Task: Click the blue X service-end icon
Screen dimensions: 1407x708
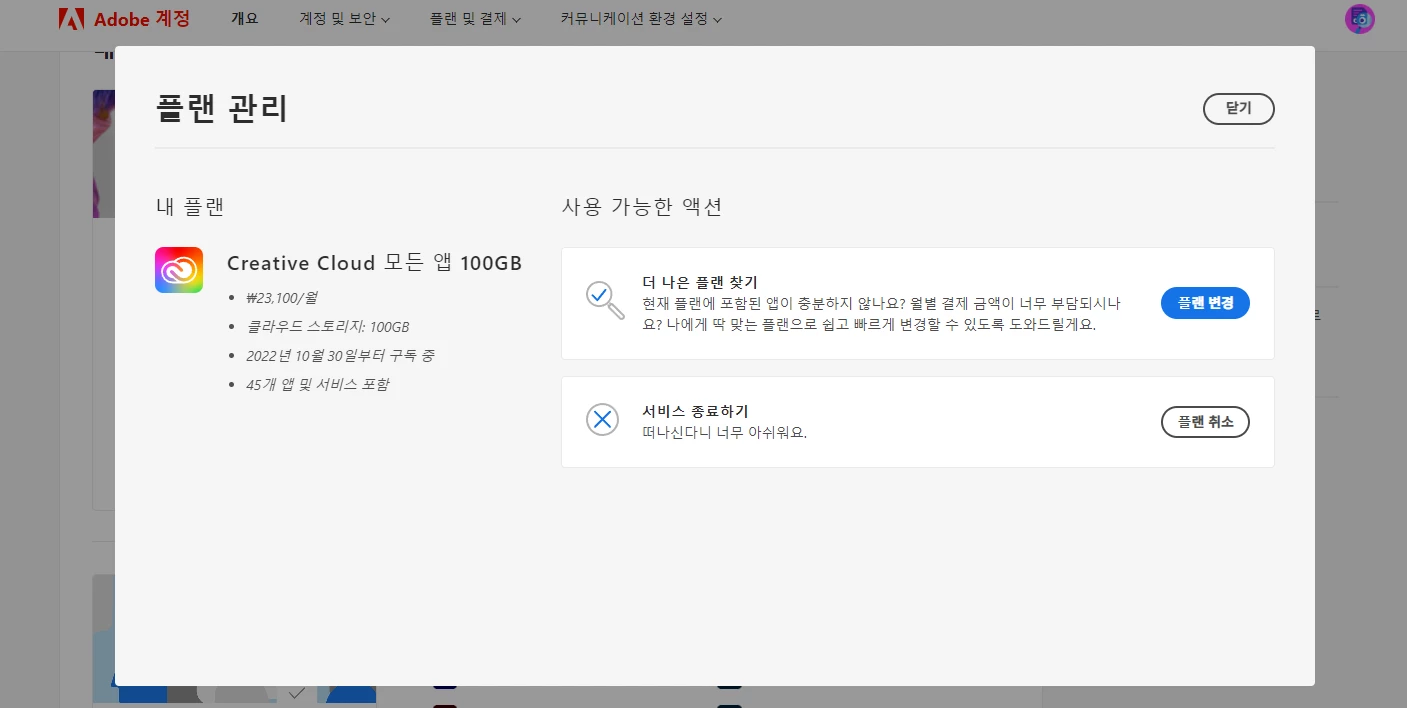Action: click(x=602, y=419)
